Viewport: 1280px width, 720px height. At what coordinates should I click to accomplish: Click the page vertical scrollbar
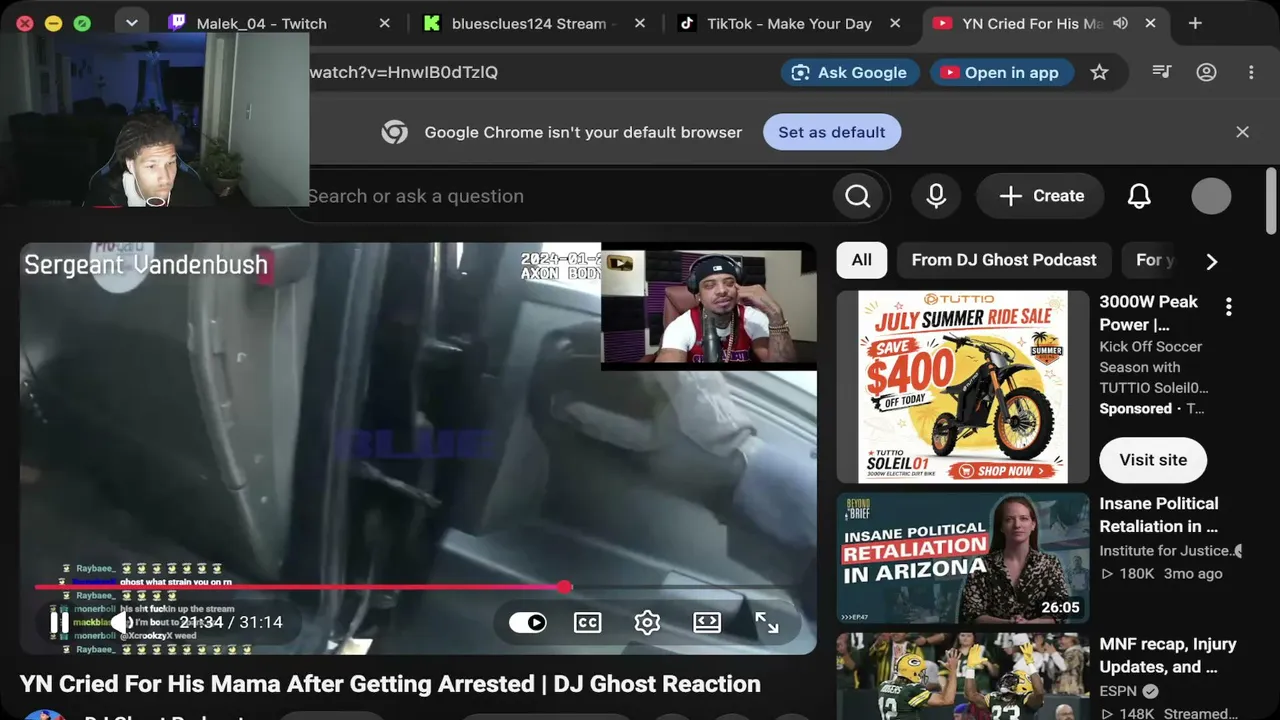click(x=1271, y=200)
